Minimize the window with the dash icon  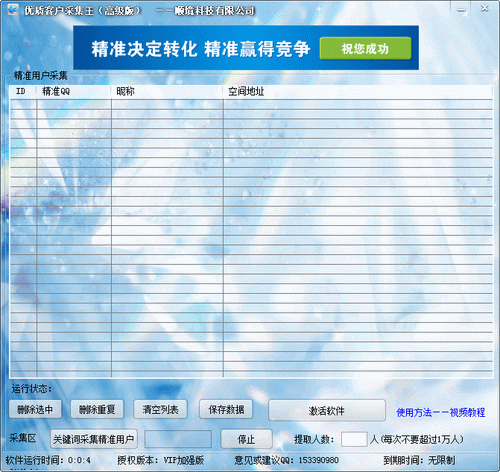(x=461, y=10)
